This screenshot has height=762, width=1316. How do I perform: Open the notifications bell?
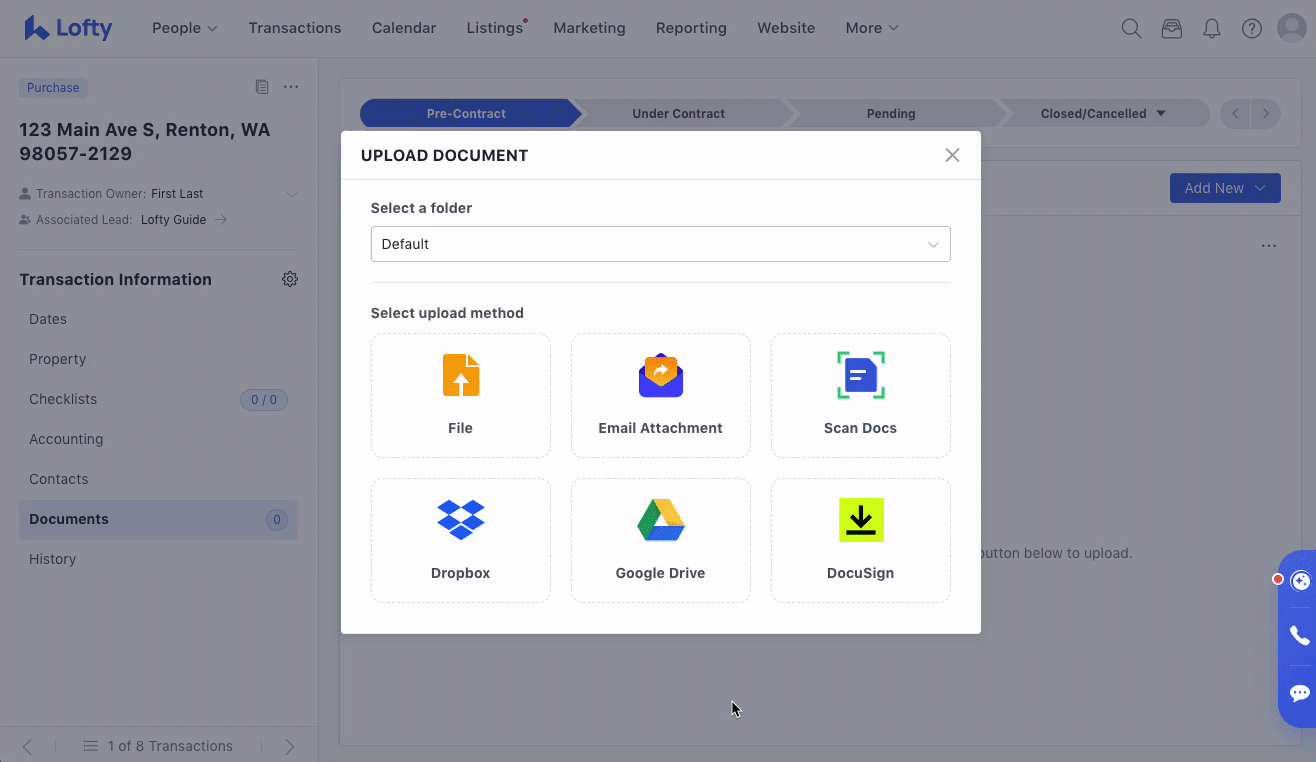click(1211, 28)
